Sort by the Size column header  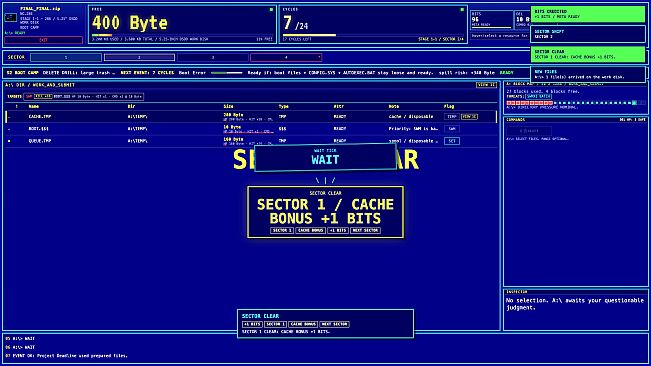[x=228, y=107]
